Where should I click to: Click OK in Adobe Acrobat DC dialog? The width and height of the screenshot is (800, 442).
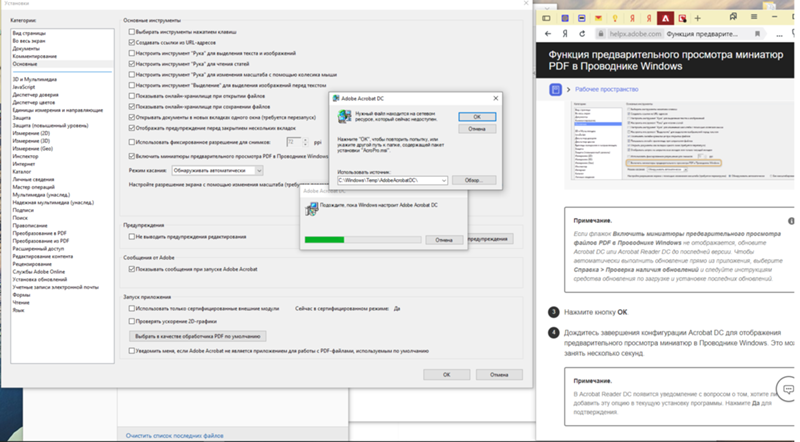tap(477, 117)
